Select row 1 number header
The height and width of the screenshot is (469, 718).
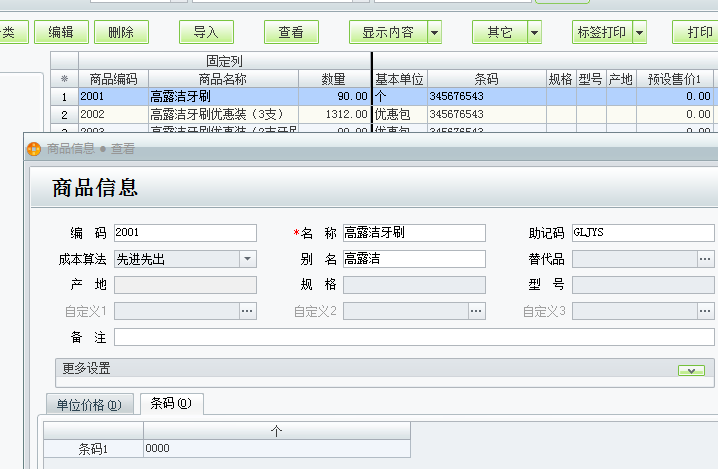pyautogui.click(x=65, y=97)
